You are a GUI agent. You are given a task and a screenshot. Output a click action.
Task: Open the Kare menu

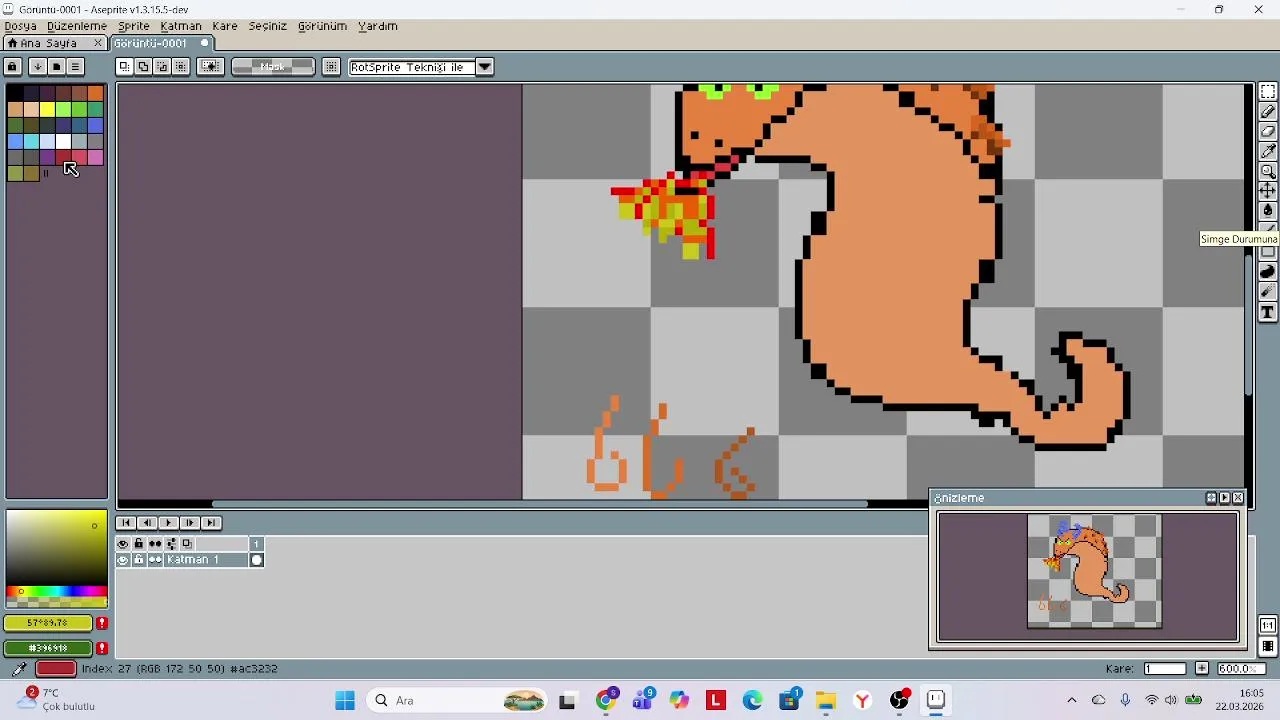tap(225, 26)
